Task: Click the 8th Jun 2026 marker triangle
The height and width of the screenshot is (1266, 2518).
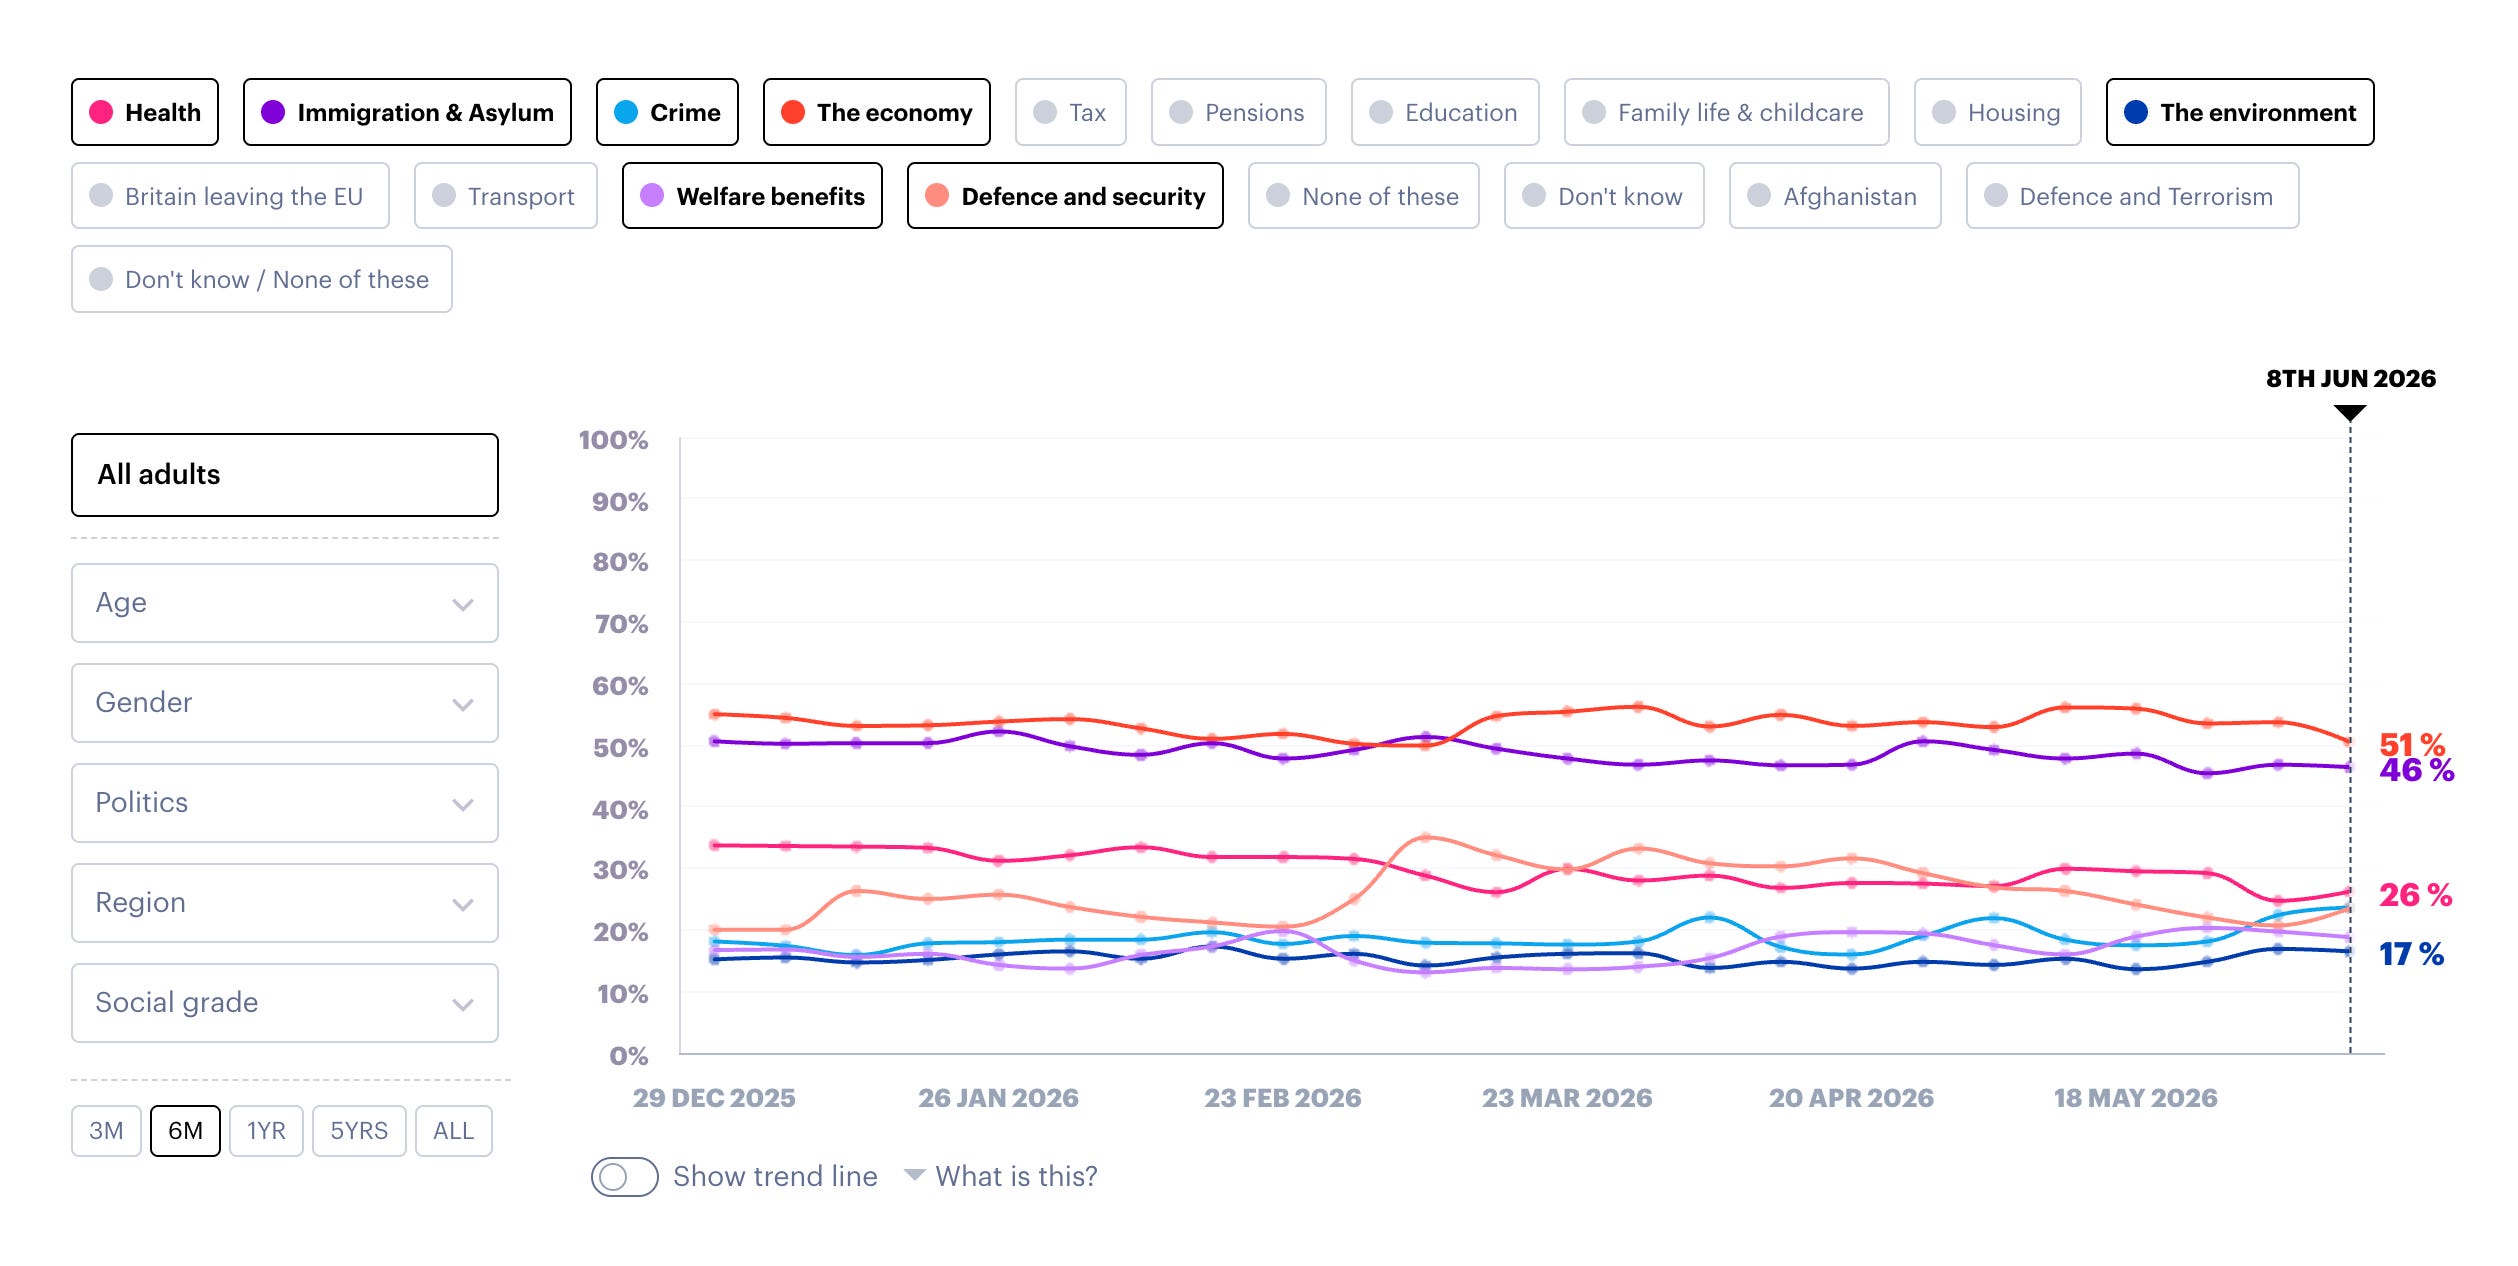Action: (x=2350, y=412)
